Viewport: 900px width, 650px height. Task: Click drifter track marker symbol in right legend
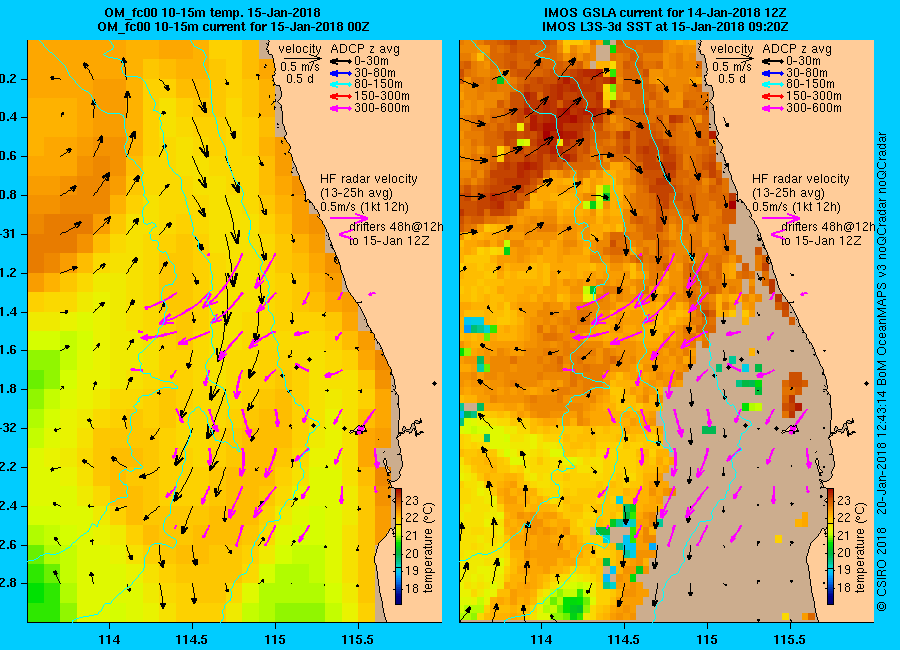776,234
